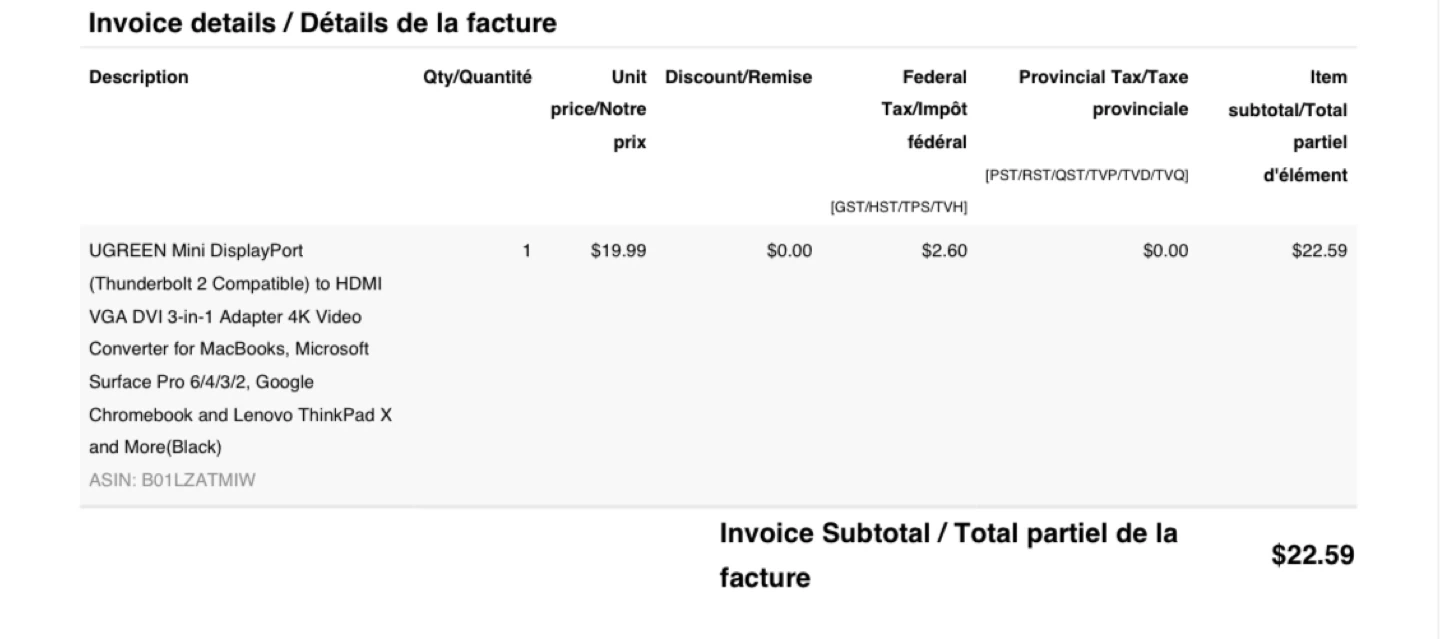Select the Provincial Tax/Taxe provinciale header
This screenshot has width=1440, height=639.
(1103, 93)
